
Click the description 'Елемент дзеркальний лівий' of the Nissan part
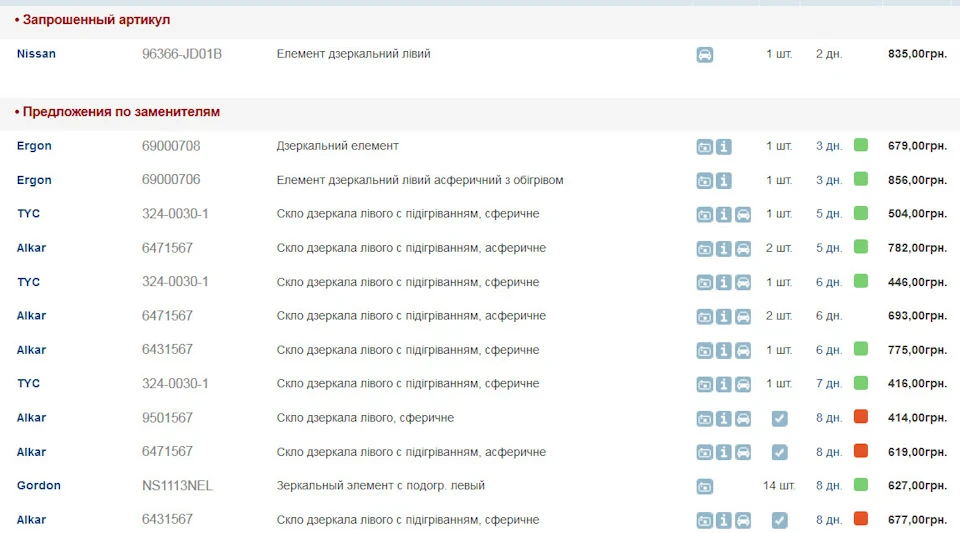pos(353,54)
